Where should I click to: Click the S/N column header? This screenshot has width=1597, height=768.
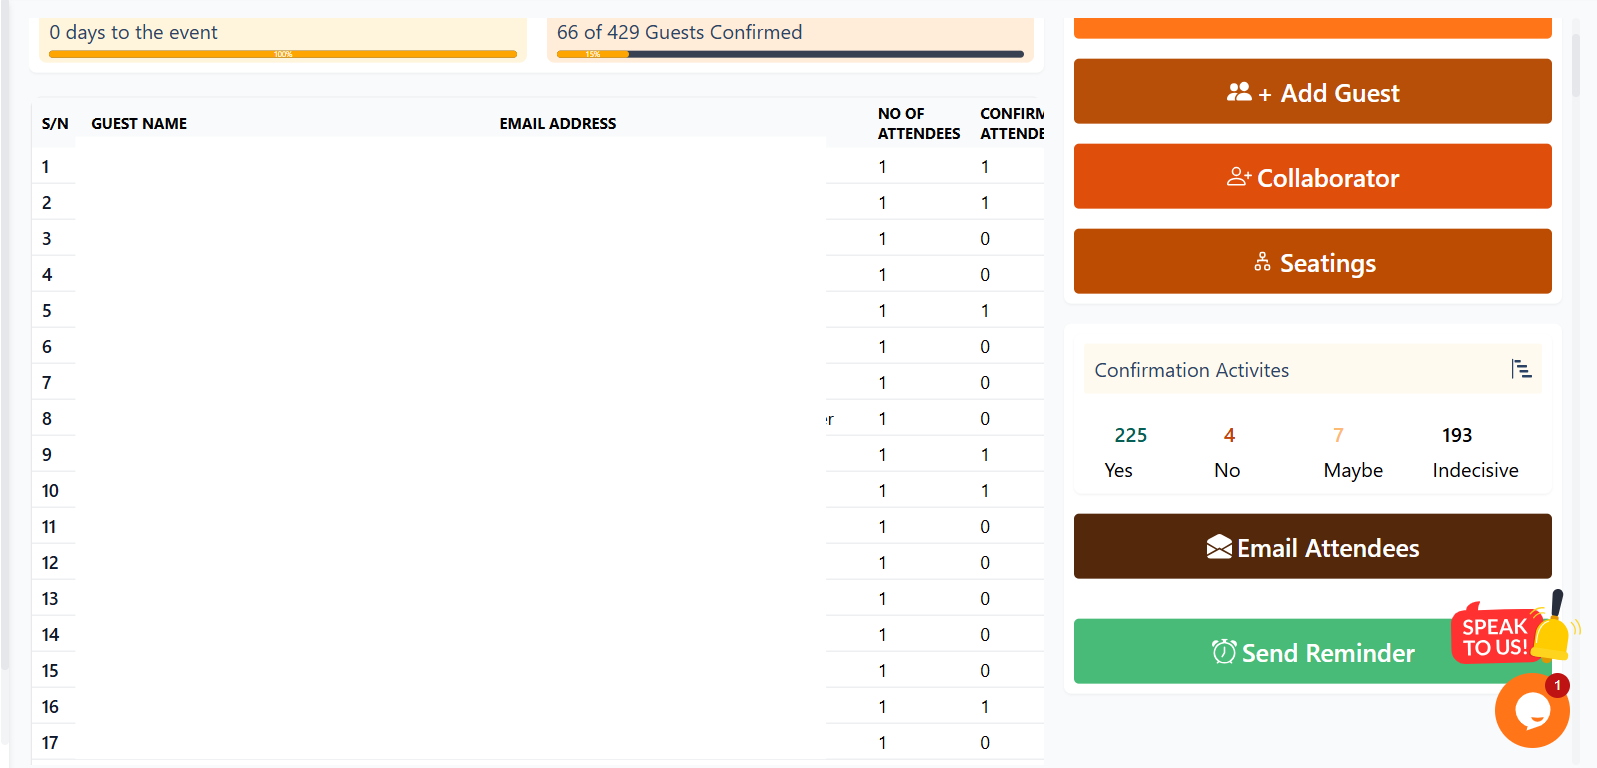point(55,123)
